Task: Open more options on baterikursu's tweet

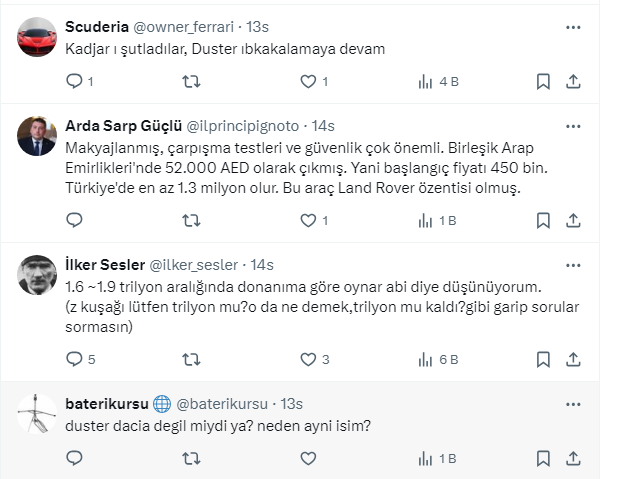Action: pyautogui.click(x=573, y=404)
